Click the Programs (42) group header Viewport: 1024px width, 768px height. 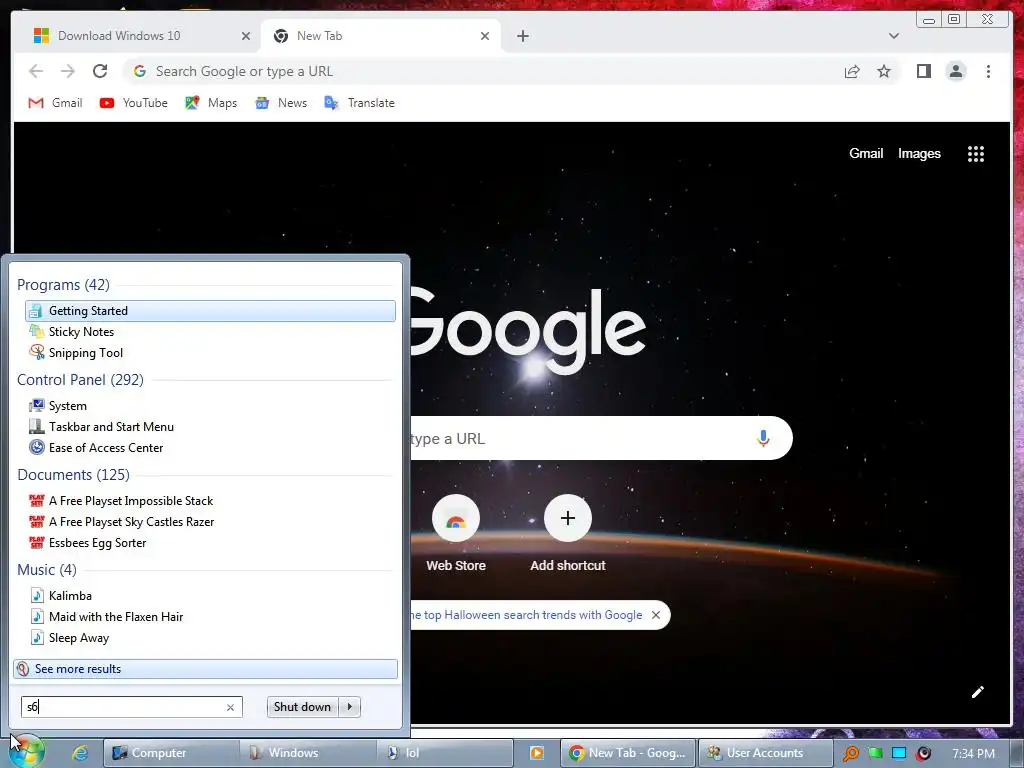(x=63, y=285)
